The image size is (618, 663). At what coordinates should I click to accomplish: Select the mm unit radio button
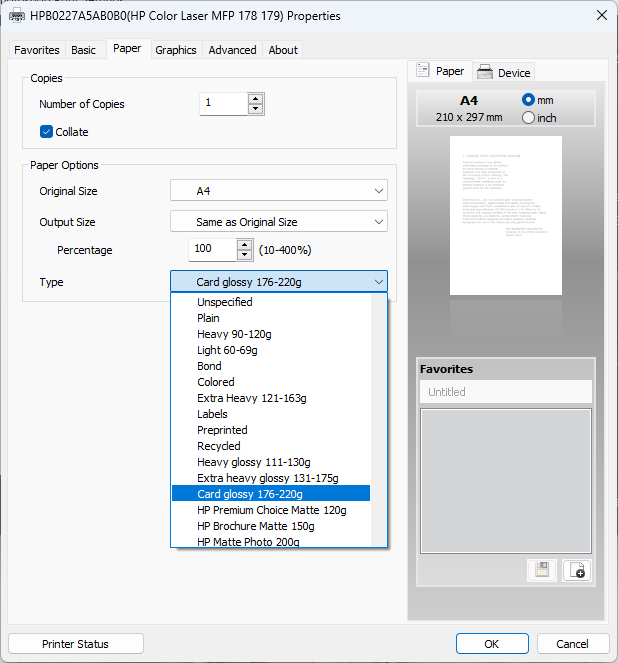click(x=529, y=100)
